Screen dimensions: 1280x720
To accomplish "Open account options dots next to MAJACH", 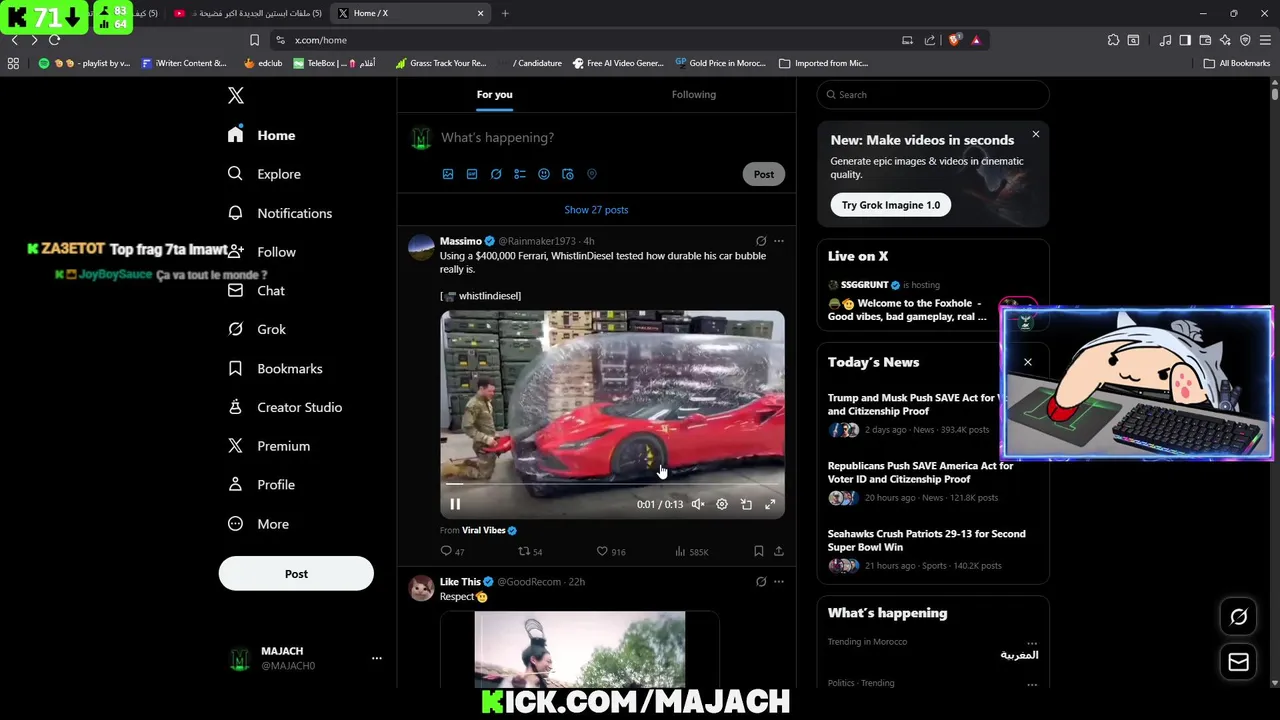I will (x=376, y=658).
